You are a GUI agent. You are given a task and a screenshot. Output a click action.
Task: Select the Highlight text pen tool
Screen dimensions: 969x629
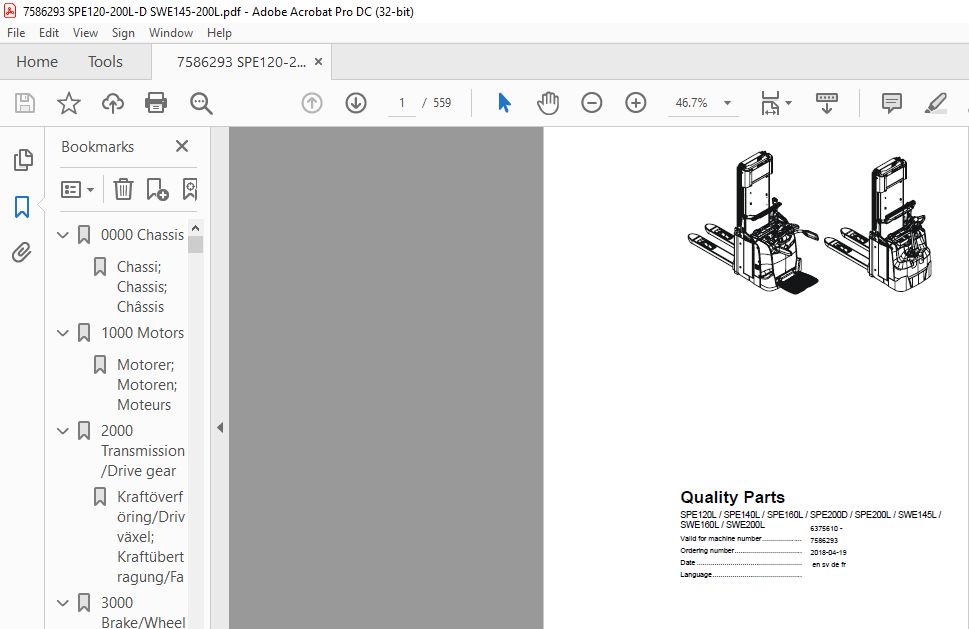coord(936,103)
